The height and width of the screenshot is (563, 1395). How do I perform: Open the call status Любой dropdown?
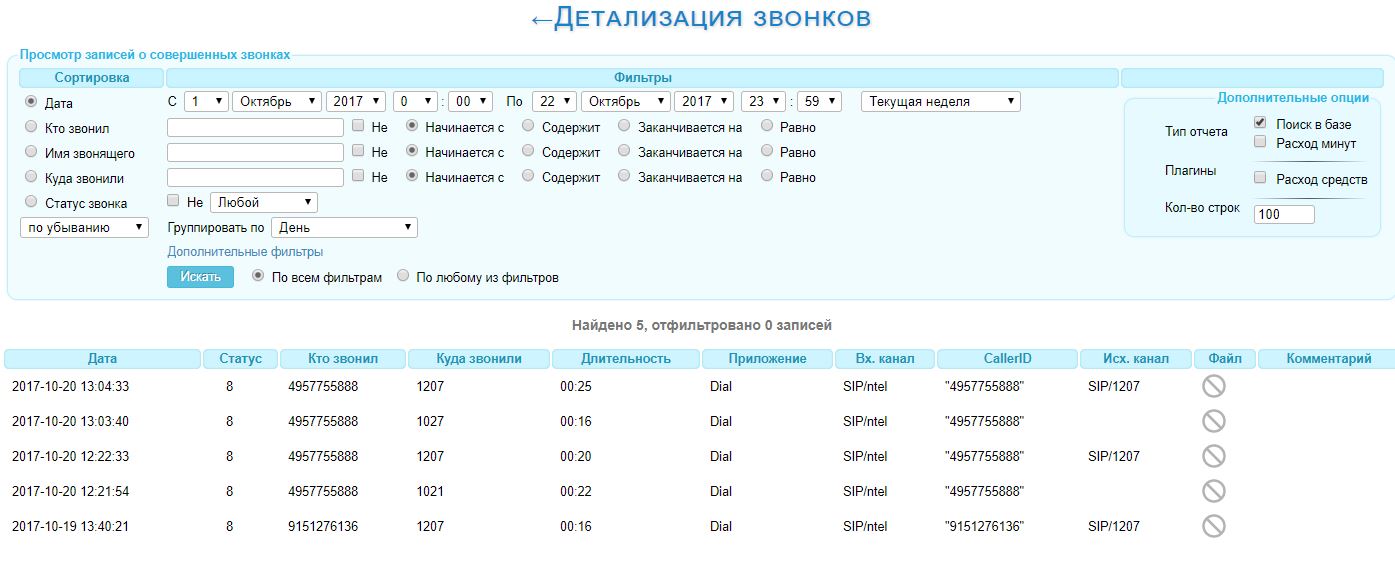264,202
